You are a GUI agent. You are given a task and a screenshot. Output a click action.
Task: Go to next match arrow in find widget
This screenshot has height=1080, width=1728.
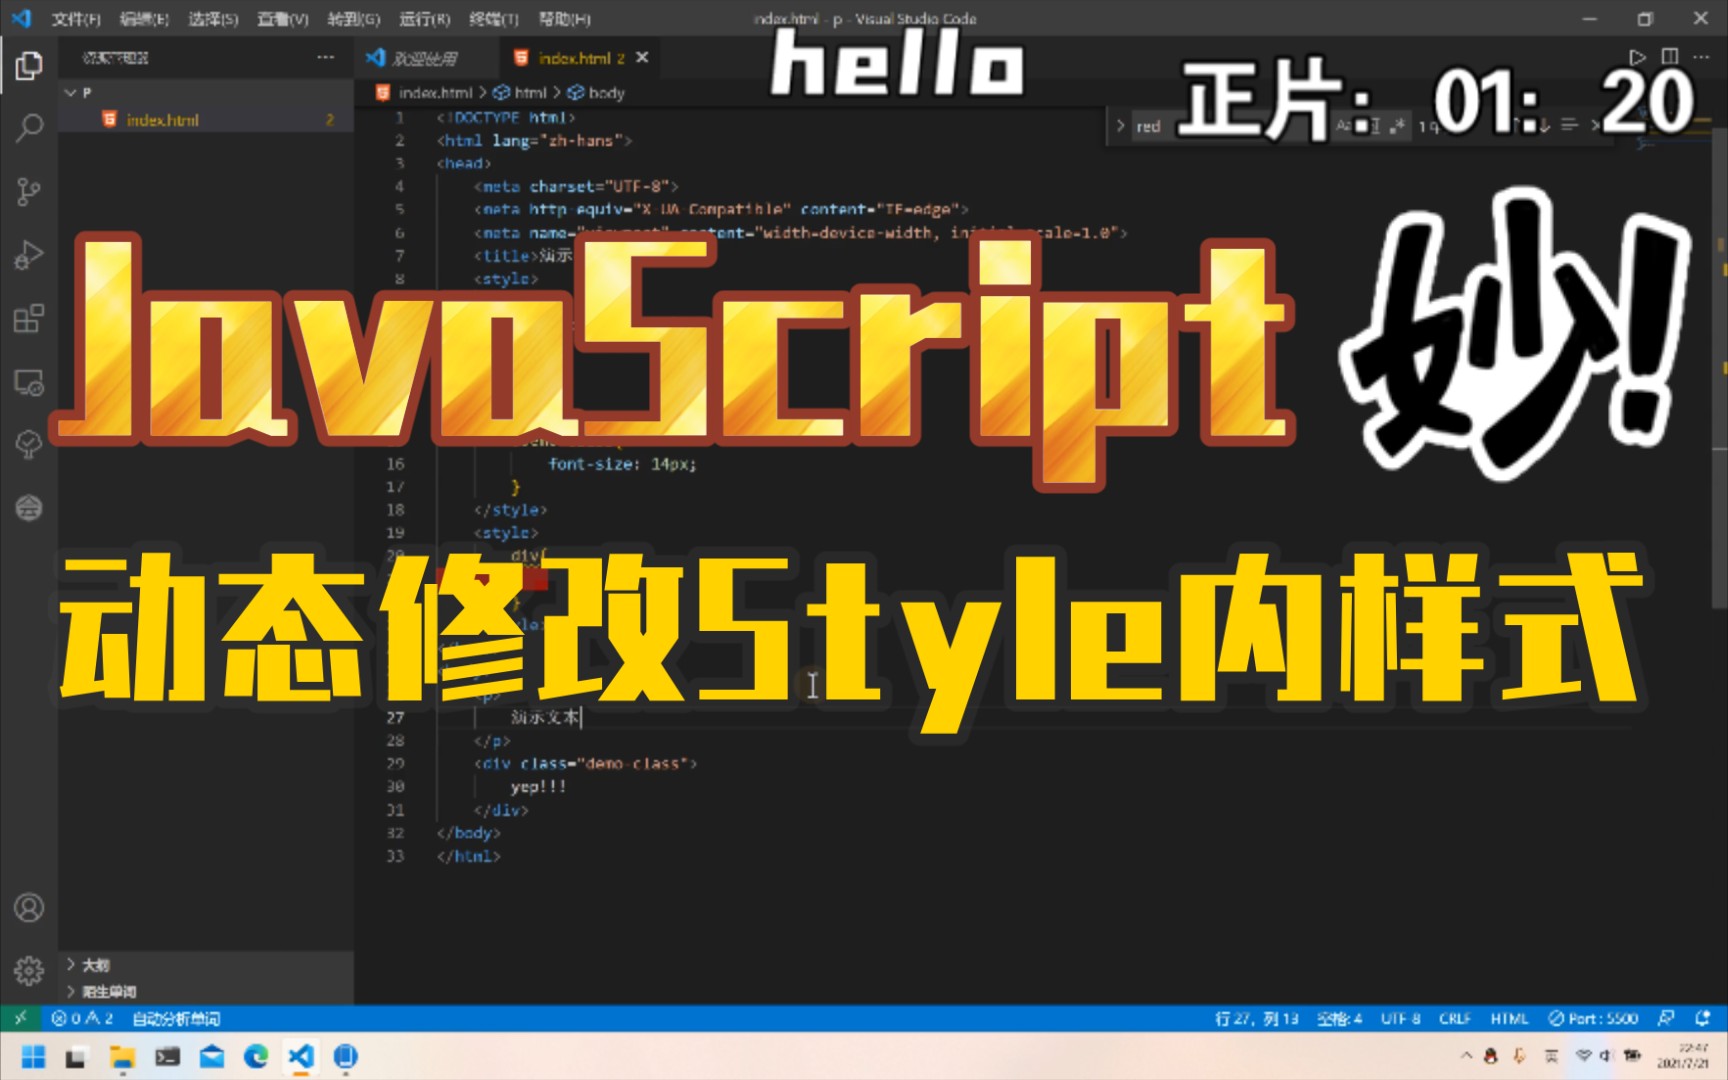[x=1545, y=125]
